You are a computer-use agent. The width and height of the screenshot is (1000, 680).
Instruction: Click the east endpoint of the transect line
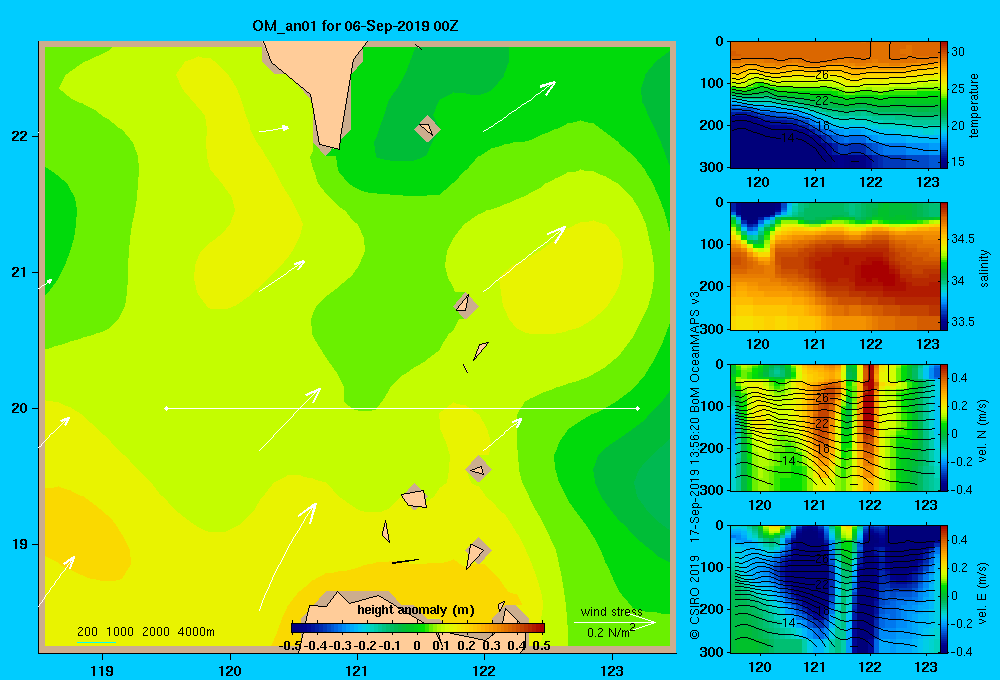click(x=638, y=408)
